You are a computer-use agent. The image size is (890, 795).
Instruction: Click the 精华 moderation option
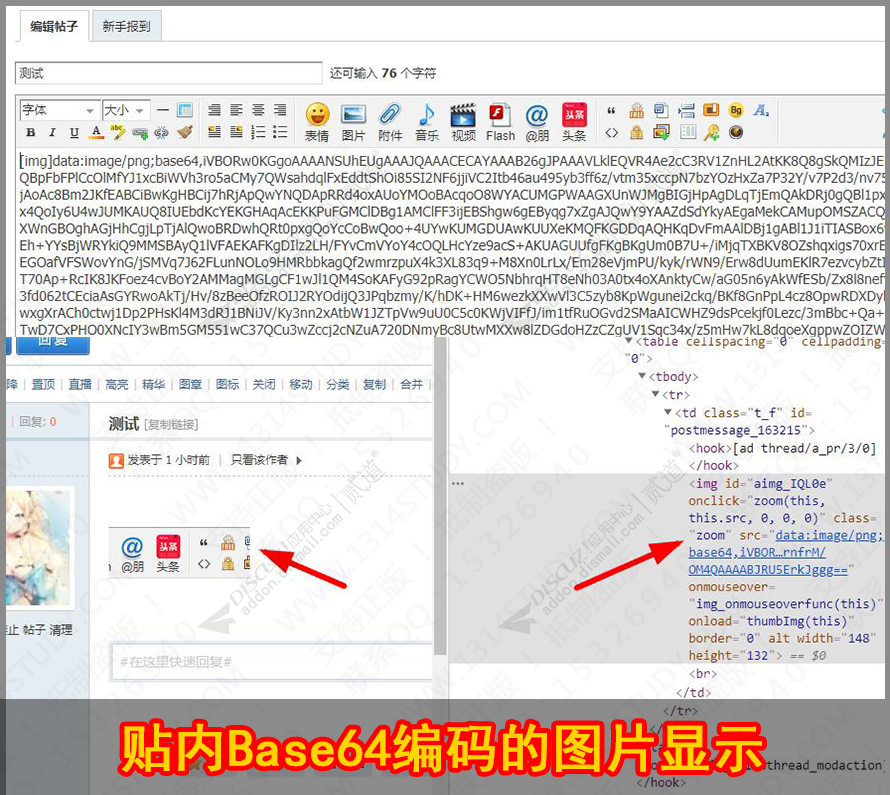click(x=154, y=385)
